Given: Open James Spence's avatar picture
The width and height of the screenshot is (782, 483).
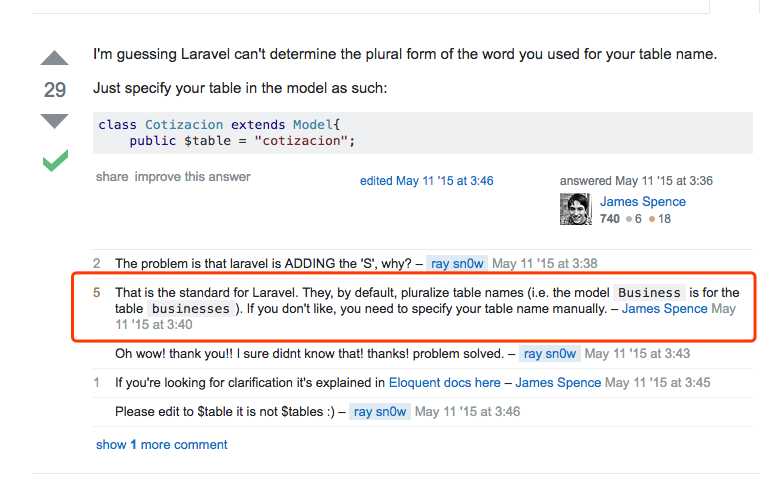Looking at the screenshot, I should (x=576, y=209).
